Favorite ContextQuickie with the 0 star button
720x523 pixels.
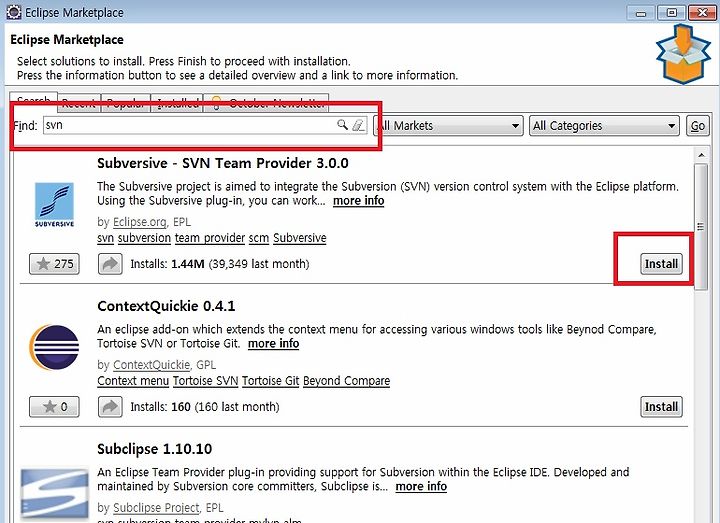point(54,407)
